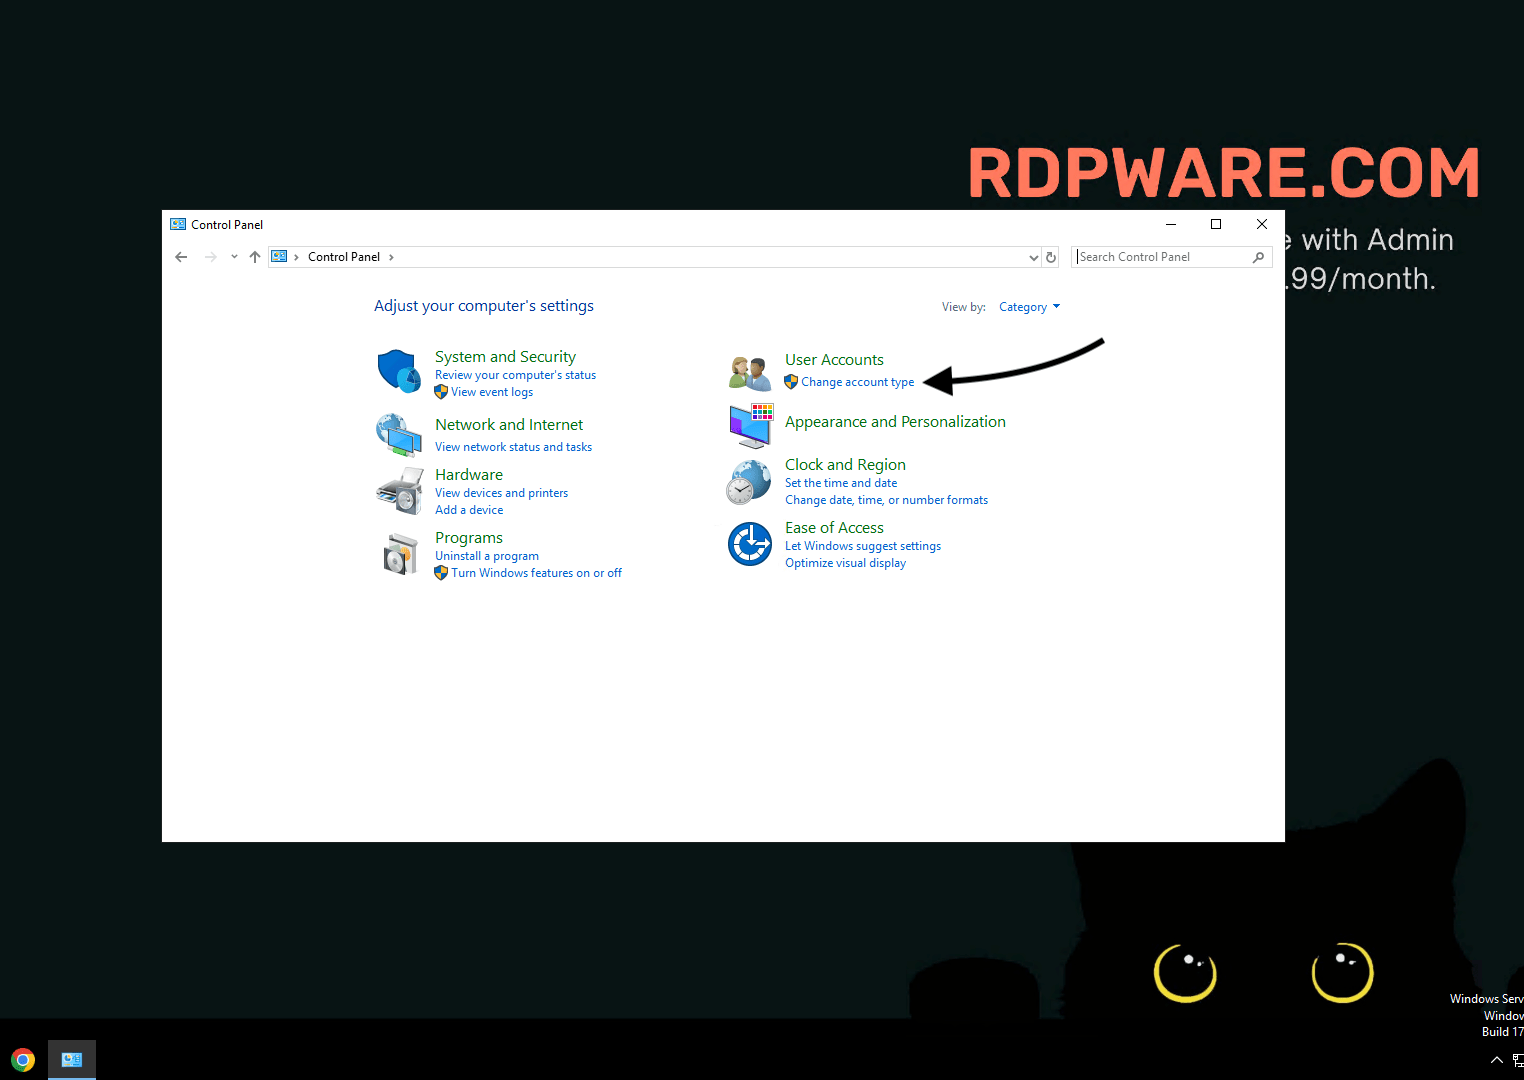Viewport: 1524px width, 1080px height.
Task: Open the View by Category dropdown
Action: [1029, 307]
